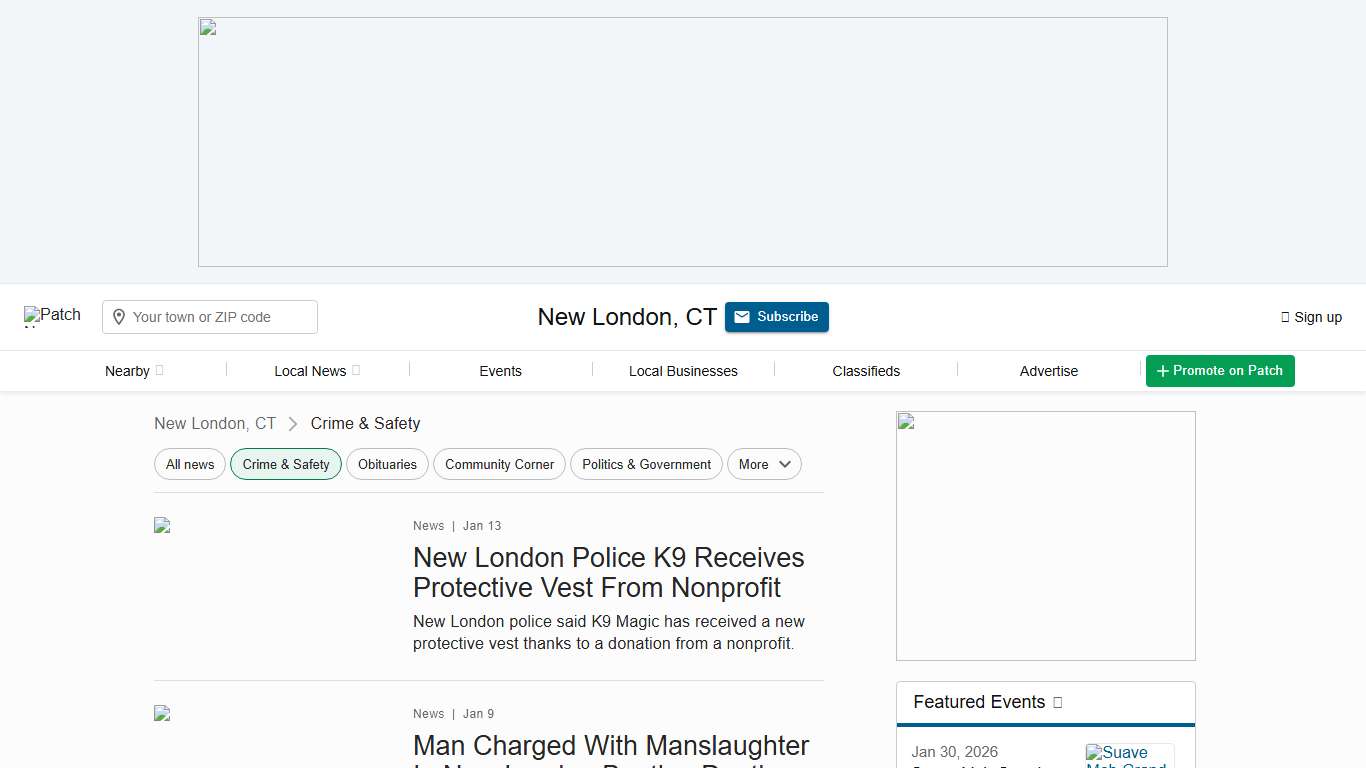Viewport: 1366px width, 768px height.
Task: Click the breadcrumb chevron after New London, CT
Action: click(x=293, y=424)
